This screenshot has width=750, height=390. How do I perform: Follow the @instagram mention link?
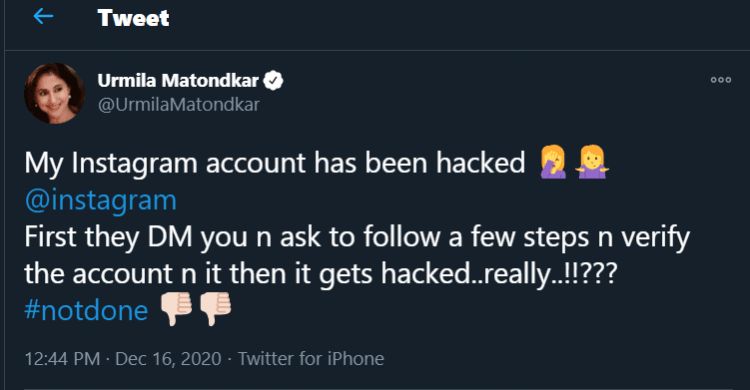click(x=100, y=201)
